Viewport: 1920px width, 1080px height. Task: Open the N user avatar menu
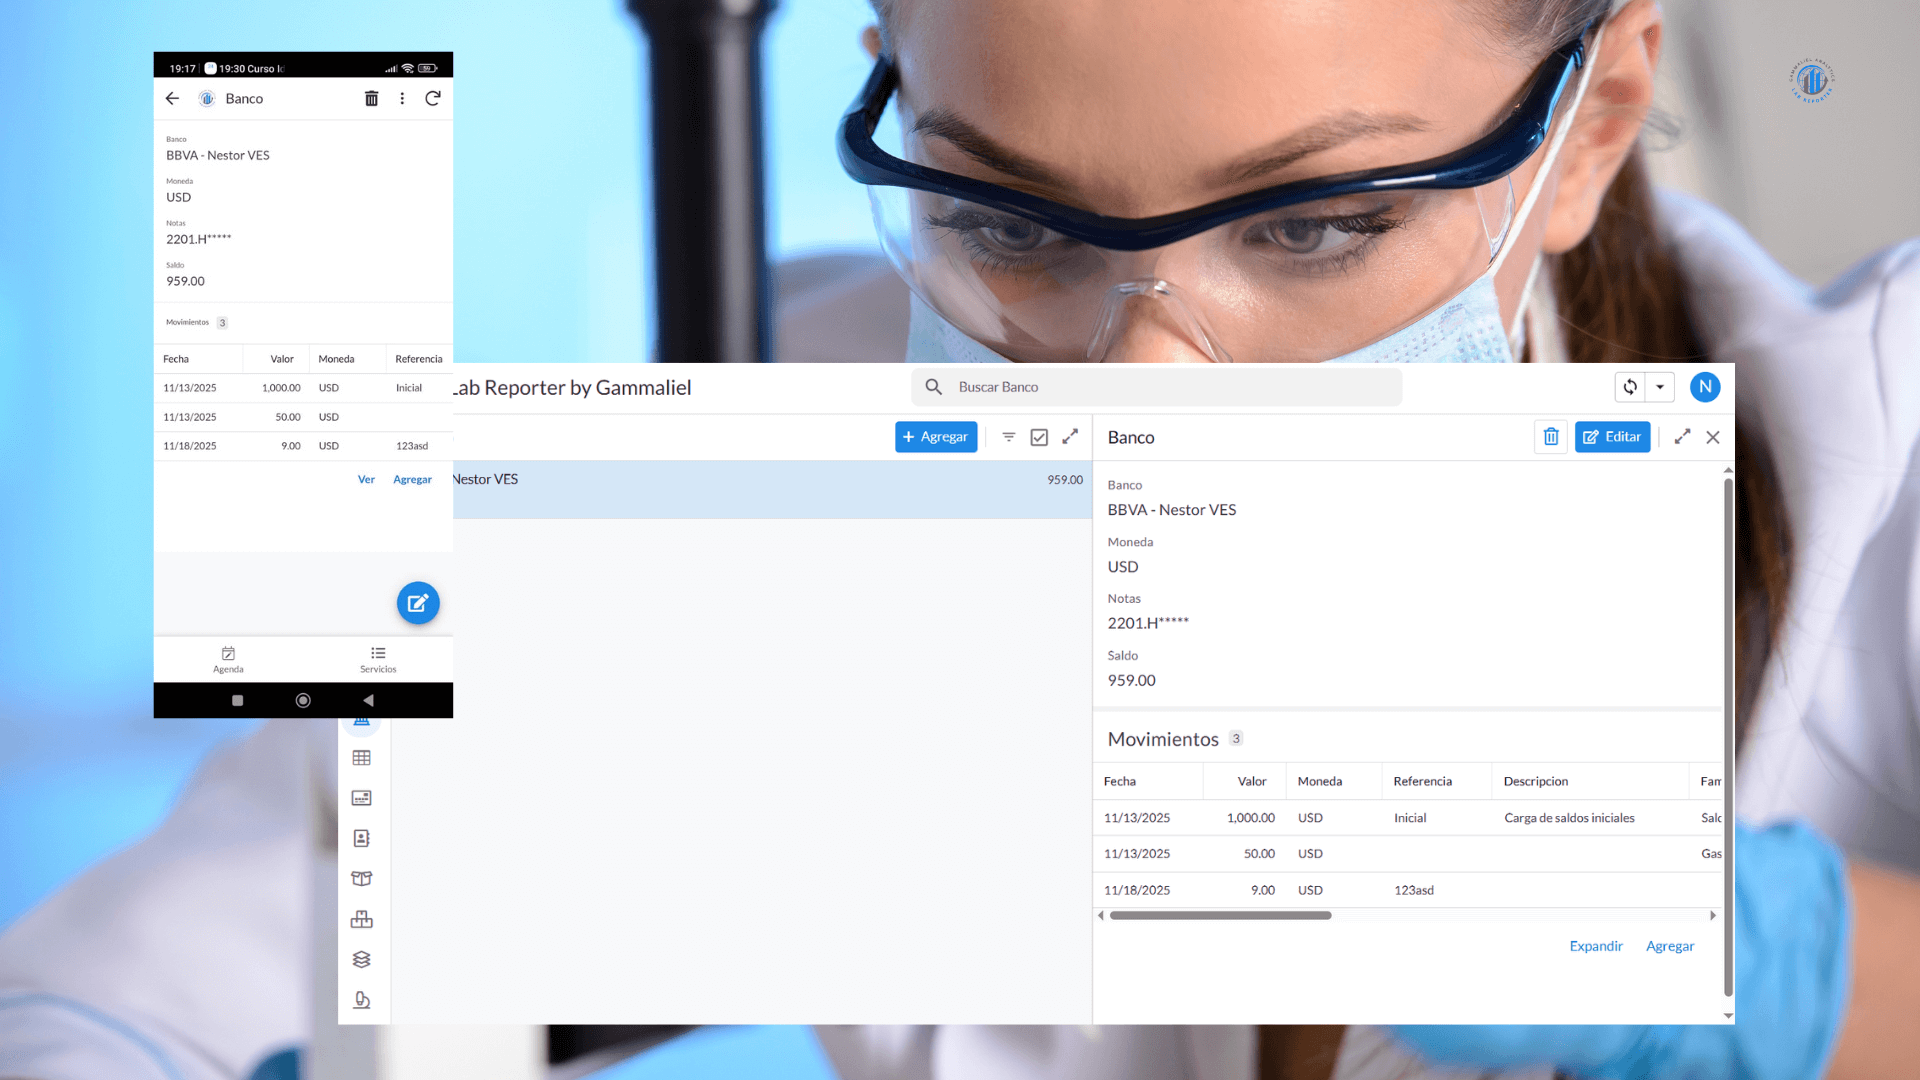(x=1705, y=387)
